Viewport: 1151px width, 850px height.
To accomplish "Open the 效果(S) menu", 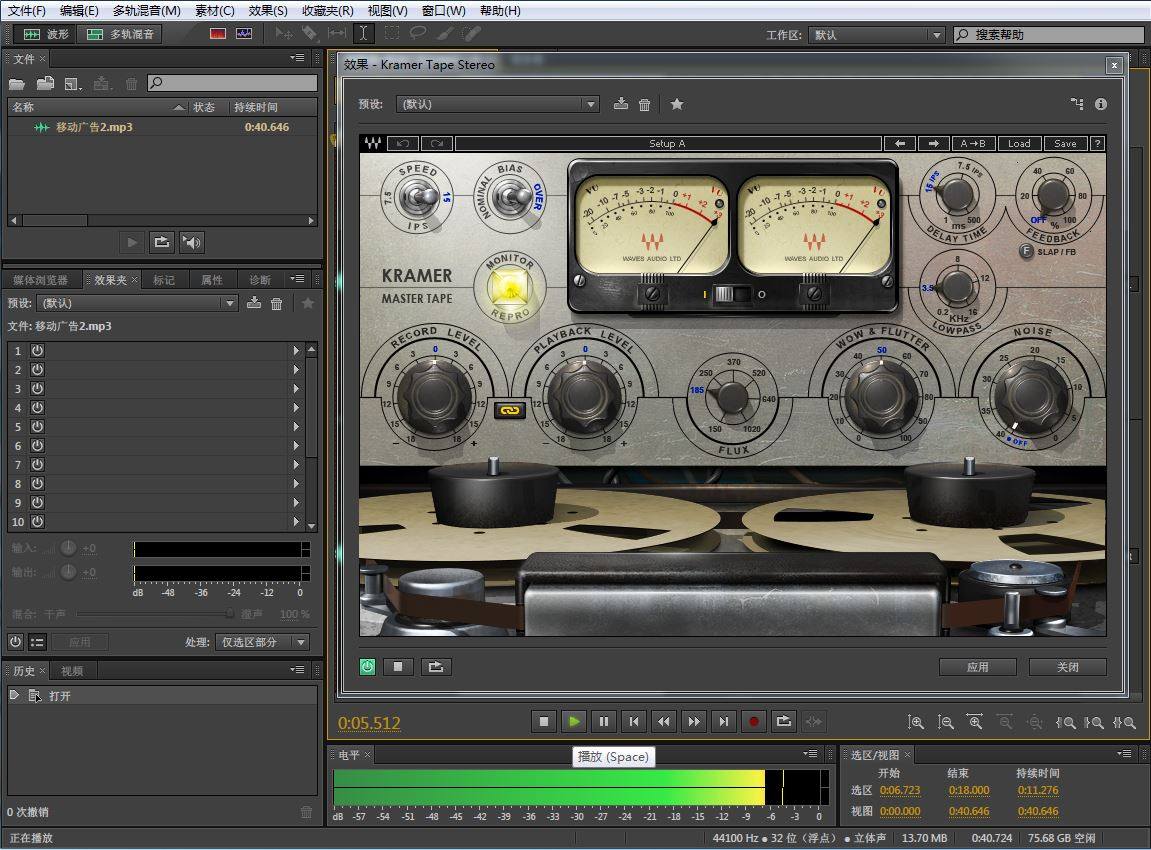I will pos(268,11).
